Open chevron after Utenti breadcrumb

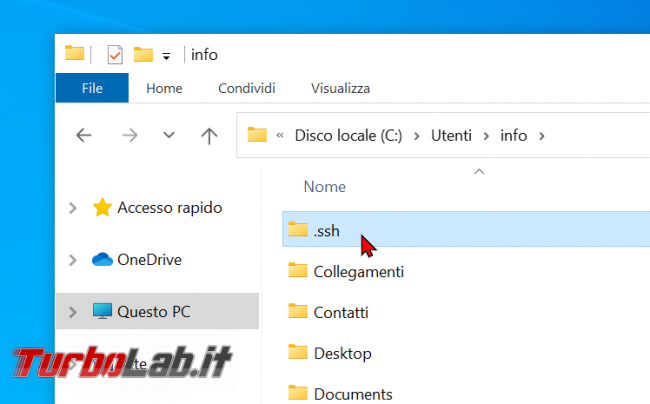[486, 136]
